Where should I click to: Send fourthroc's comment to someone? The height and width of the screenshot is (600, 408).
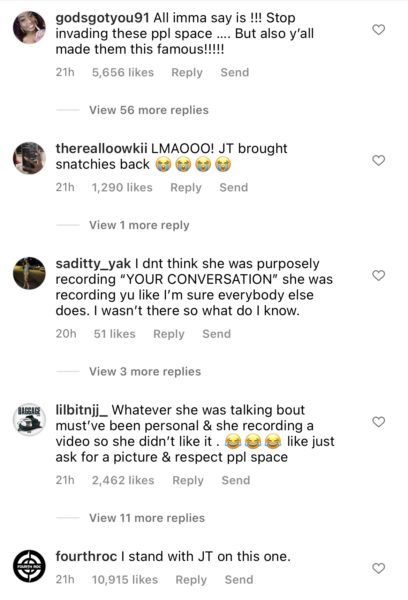[239, 580]
